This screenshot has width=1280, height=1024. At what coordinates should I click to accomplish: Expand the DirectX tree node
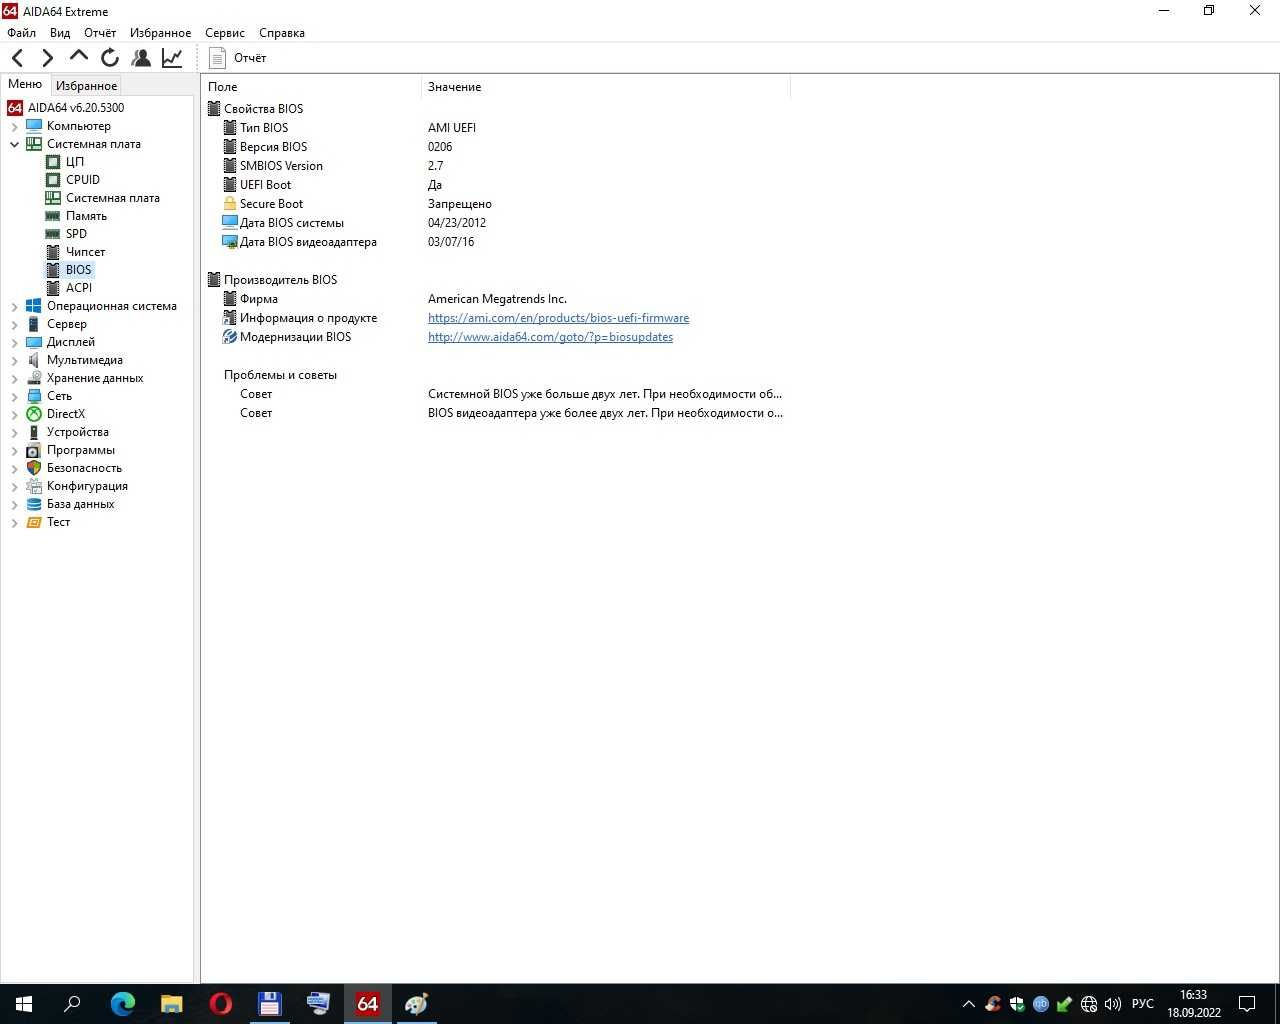(x=15, y=414)
